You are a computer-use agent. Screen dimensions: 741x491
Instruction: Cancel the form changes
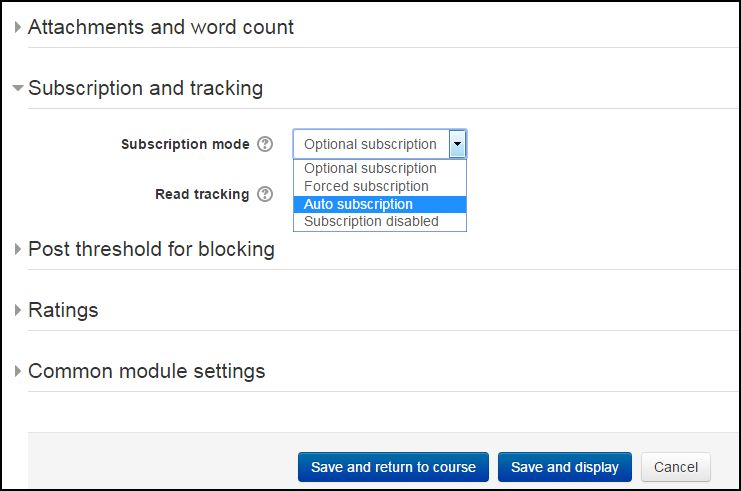pos(676,467)
